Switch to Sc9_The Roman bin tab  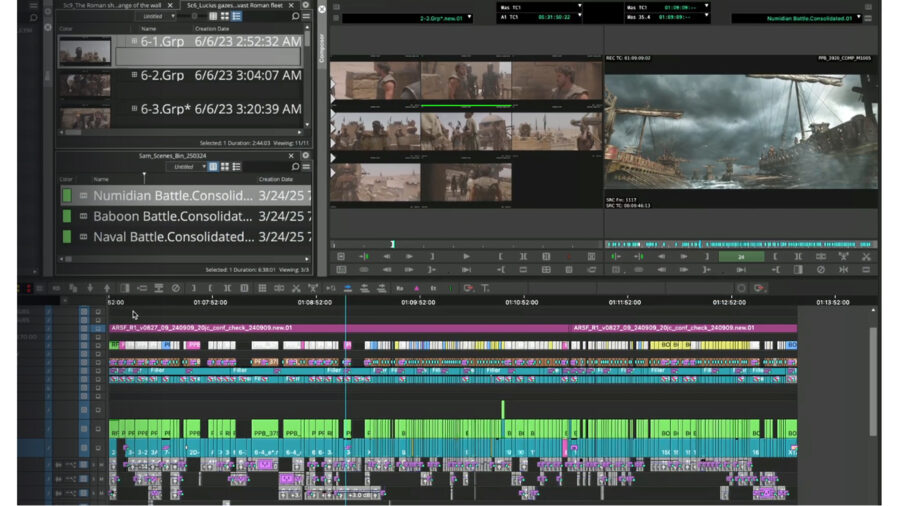point(113,5)
